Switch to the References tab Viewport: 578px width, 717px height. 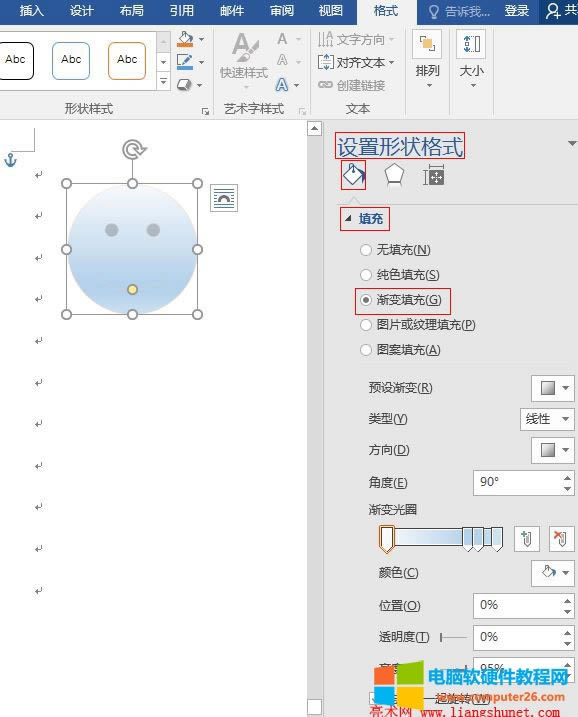[182, 11]
